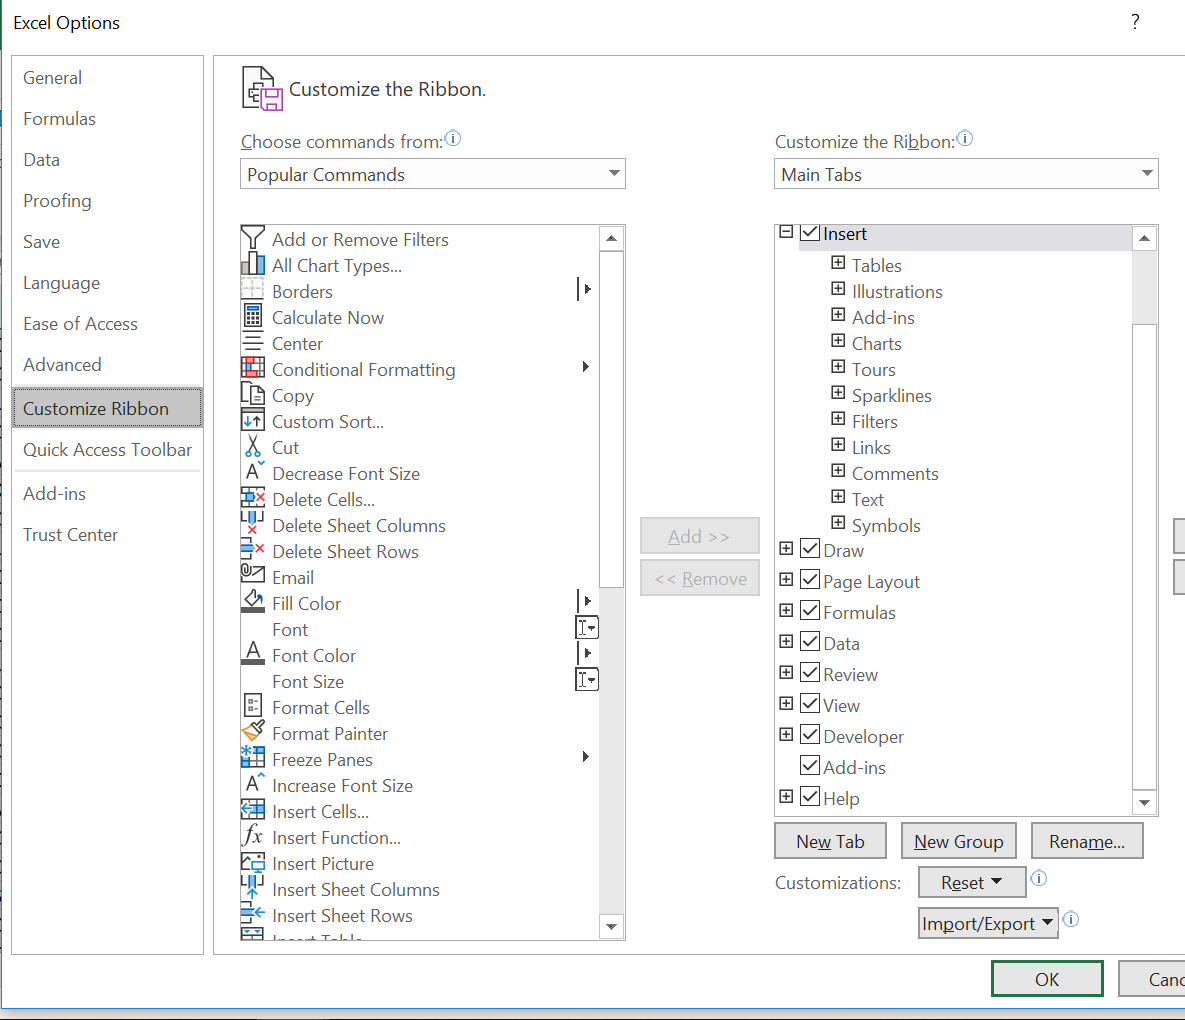Uncheck Add-ins under the Developer tab
Viewport: 1185px width, 1020px height.
click(x=810, y=766)
